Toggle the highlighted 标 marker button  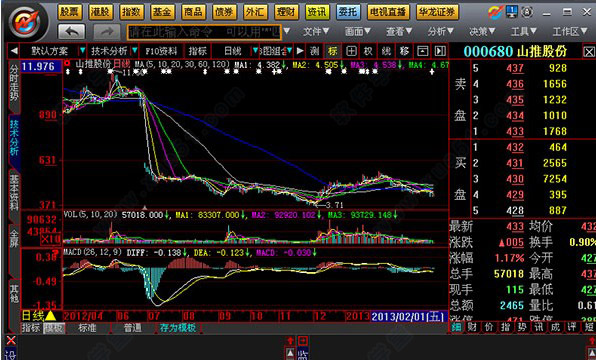coord(333,51)
